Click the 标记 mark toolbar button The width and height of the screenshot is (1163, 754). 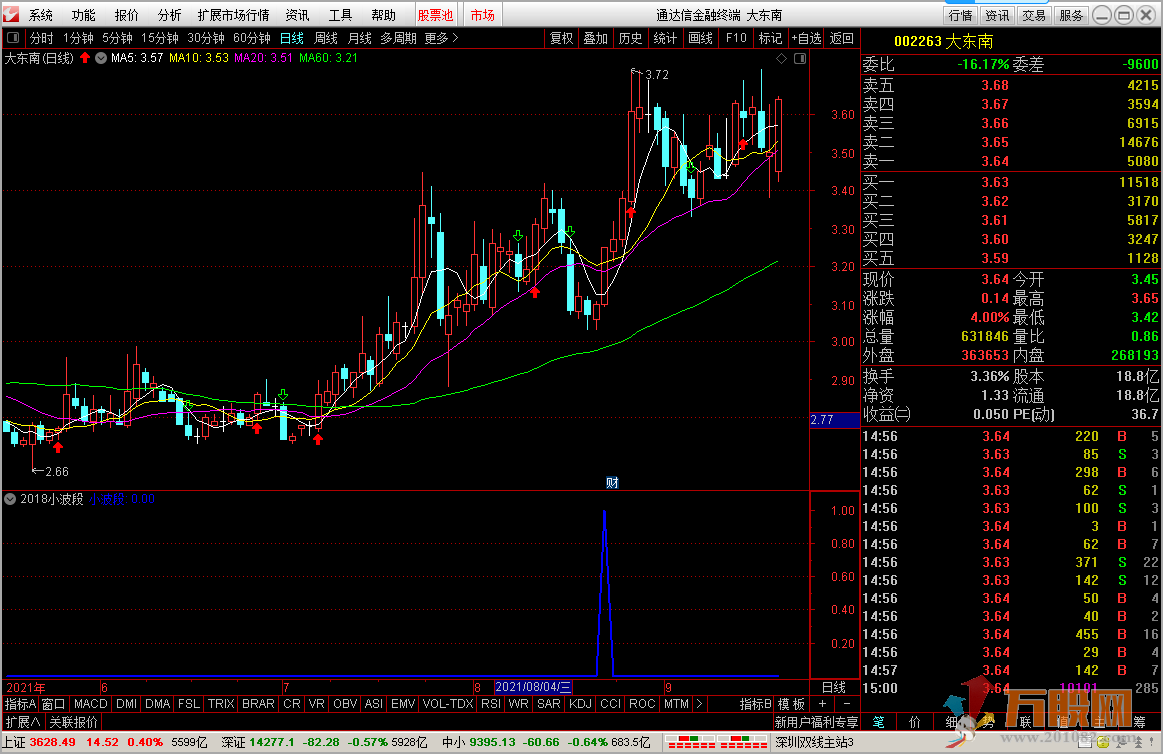tap(770, 38)
